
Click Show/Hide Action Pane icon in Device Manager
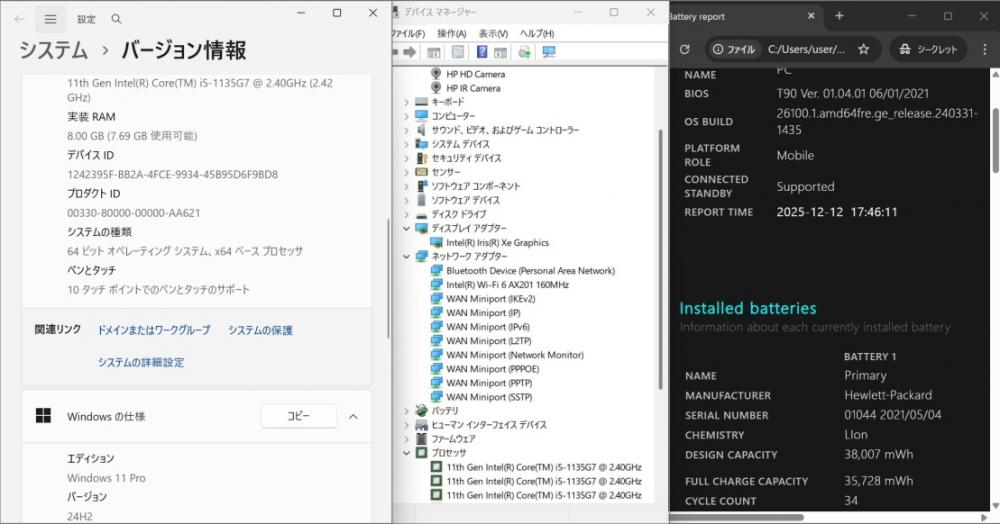pos(501,52)
